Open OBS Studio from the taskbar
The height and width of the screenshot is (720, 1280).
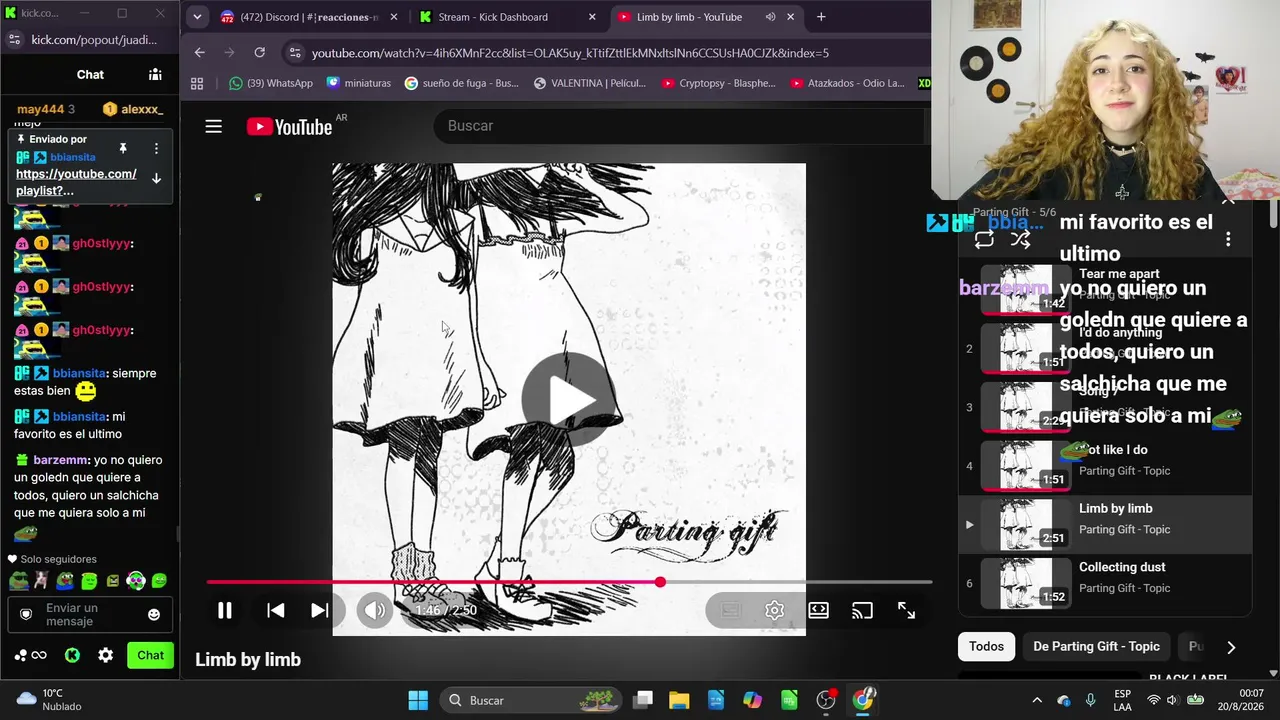[x=826, y=700]
